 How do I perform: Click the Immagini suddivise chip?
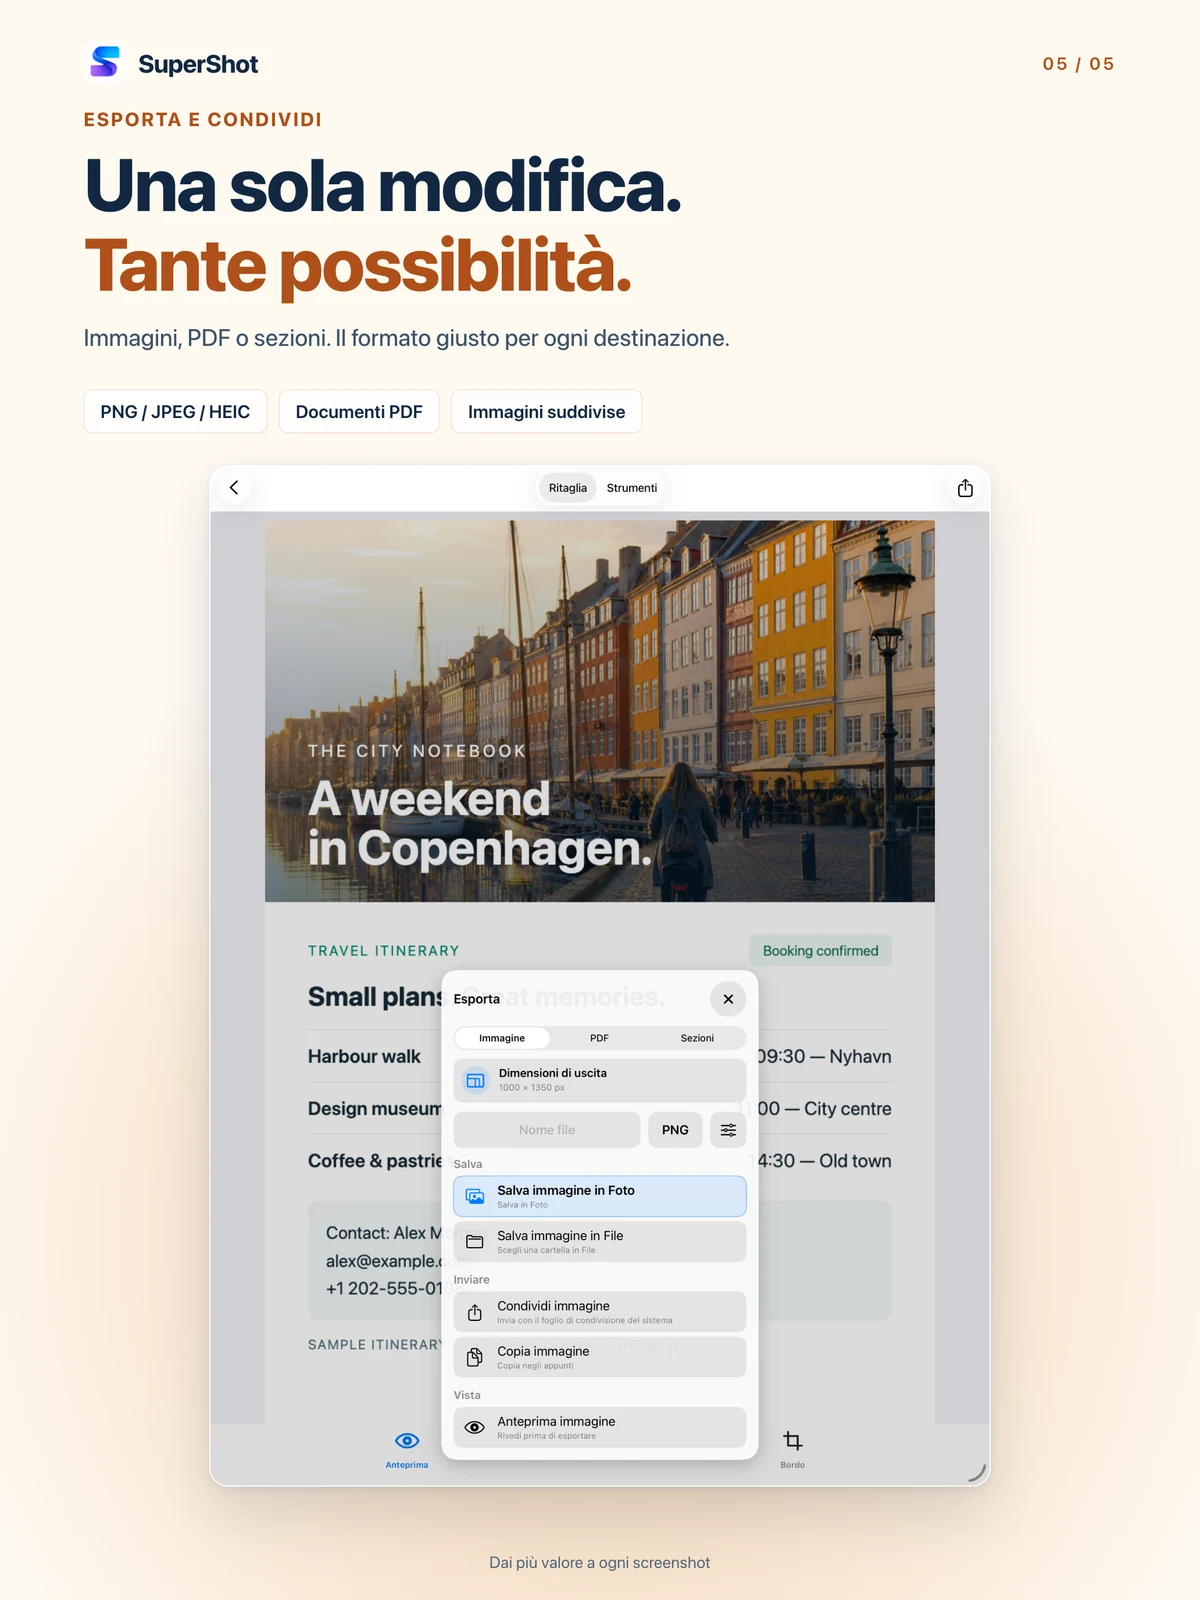(546, 412)
